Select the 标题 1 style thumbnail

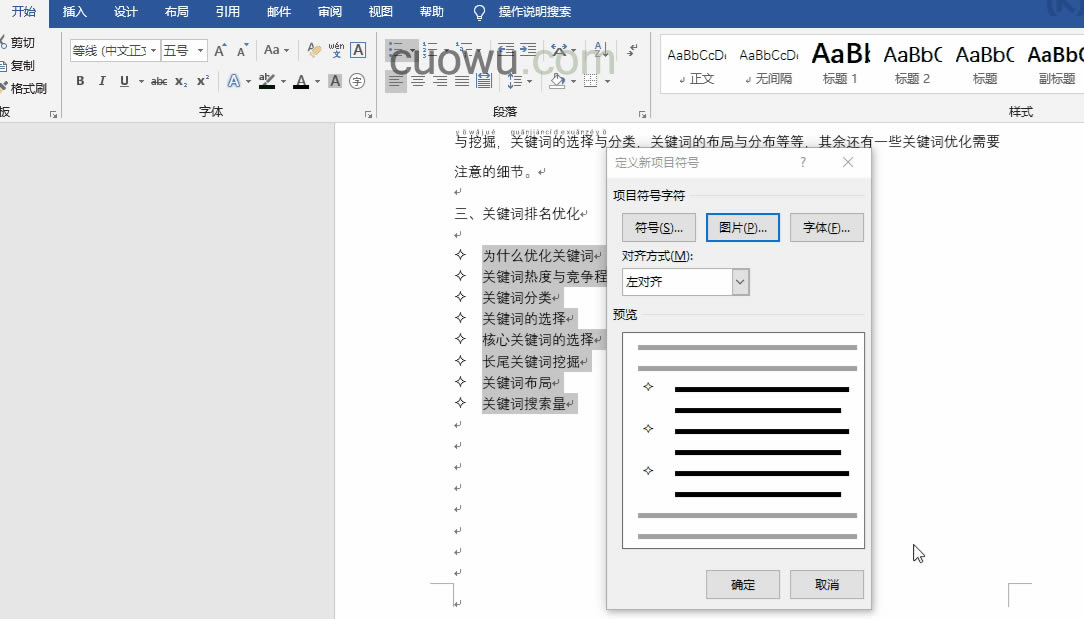coord(840,63)
